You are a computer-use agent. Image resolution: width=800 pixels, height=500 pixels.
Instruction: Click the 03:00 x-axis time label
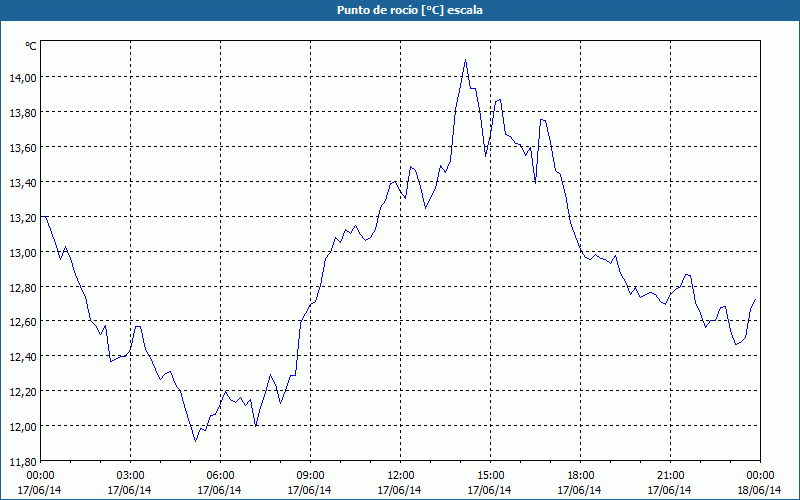130,476
